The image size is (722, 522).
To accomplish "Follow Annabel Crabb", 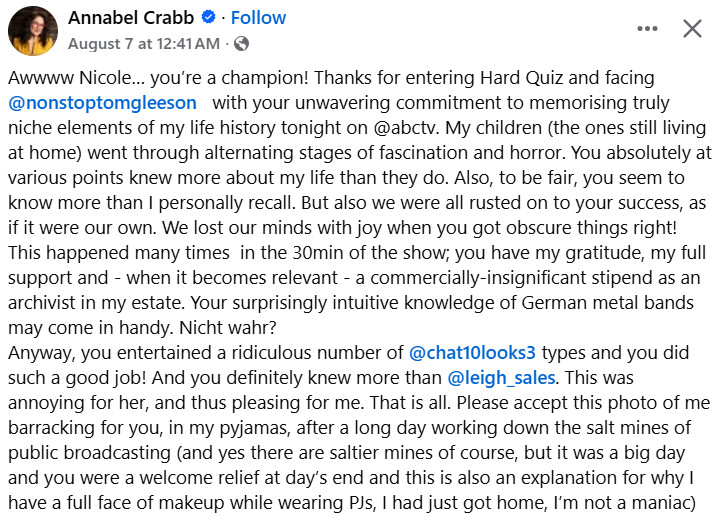I will point(258,18).
